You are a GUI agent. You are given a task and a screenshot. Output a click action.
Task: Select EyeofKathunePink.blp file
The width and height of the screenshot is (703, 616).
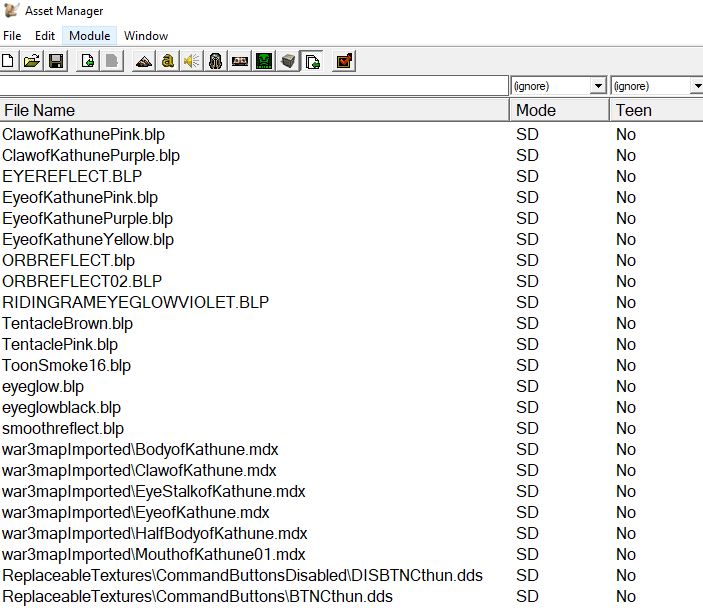(x=80, y=198)
